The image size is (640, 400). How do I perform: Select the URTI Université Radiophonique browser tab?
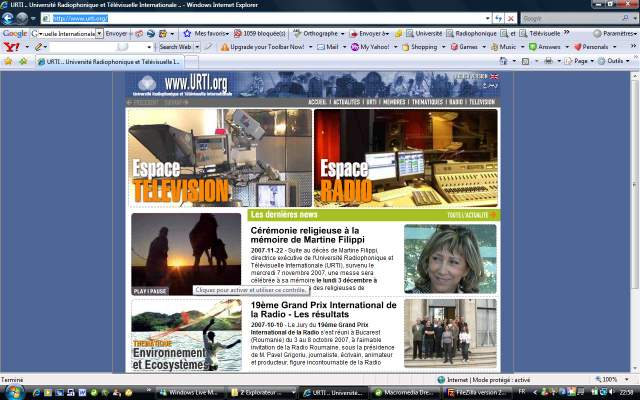pyautogui.click(x=109, y=62)
